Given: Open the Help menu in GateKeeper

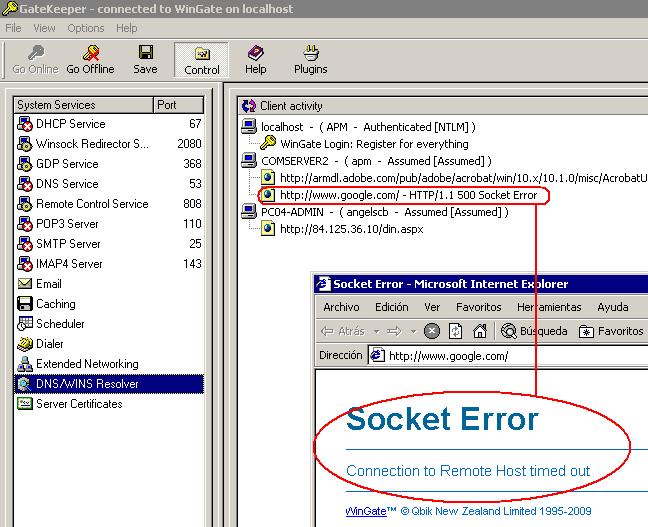Looking at the screenshot, I should point(126,28).
